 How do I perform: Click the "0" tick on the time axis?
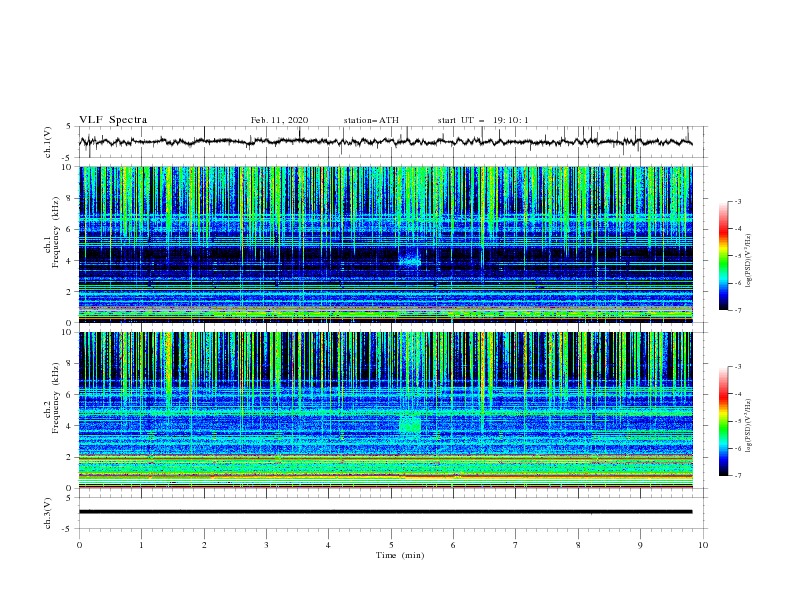click(x=79, y=545)
